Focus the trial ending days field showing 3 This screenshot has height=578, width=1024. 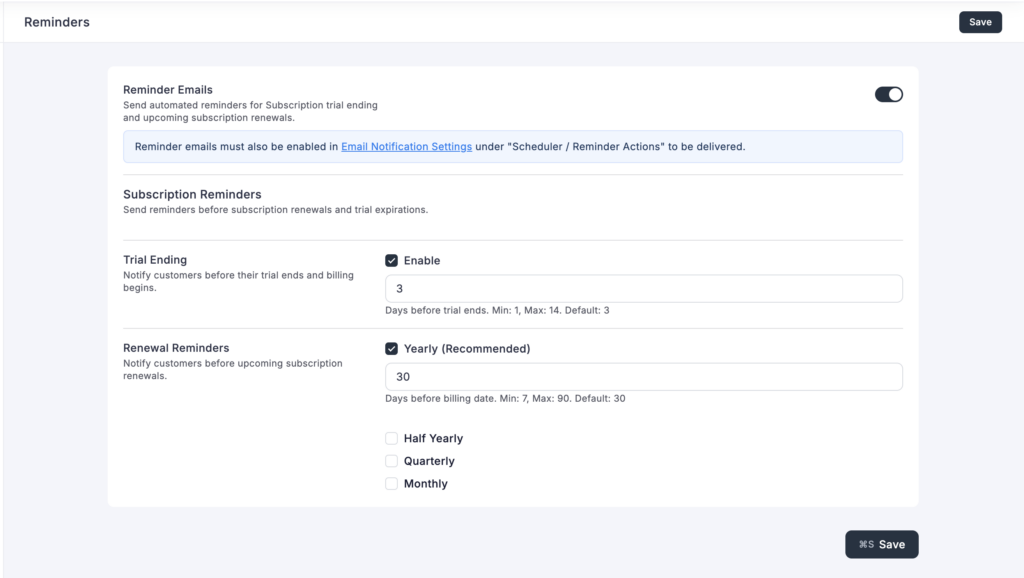click(x=643, y=289)
